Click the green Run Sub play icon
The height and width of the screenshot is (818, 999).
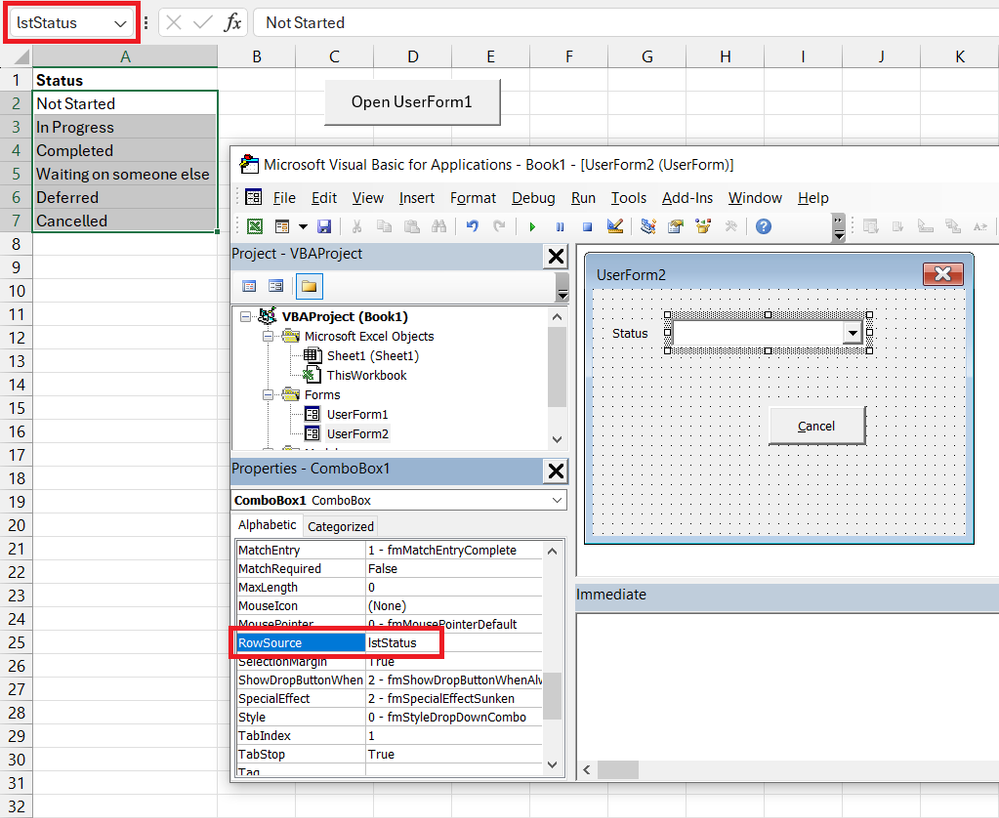click(x=533, y=227)
